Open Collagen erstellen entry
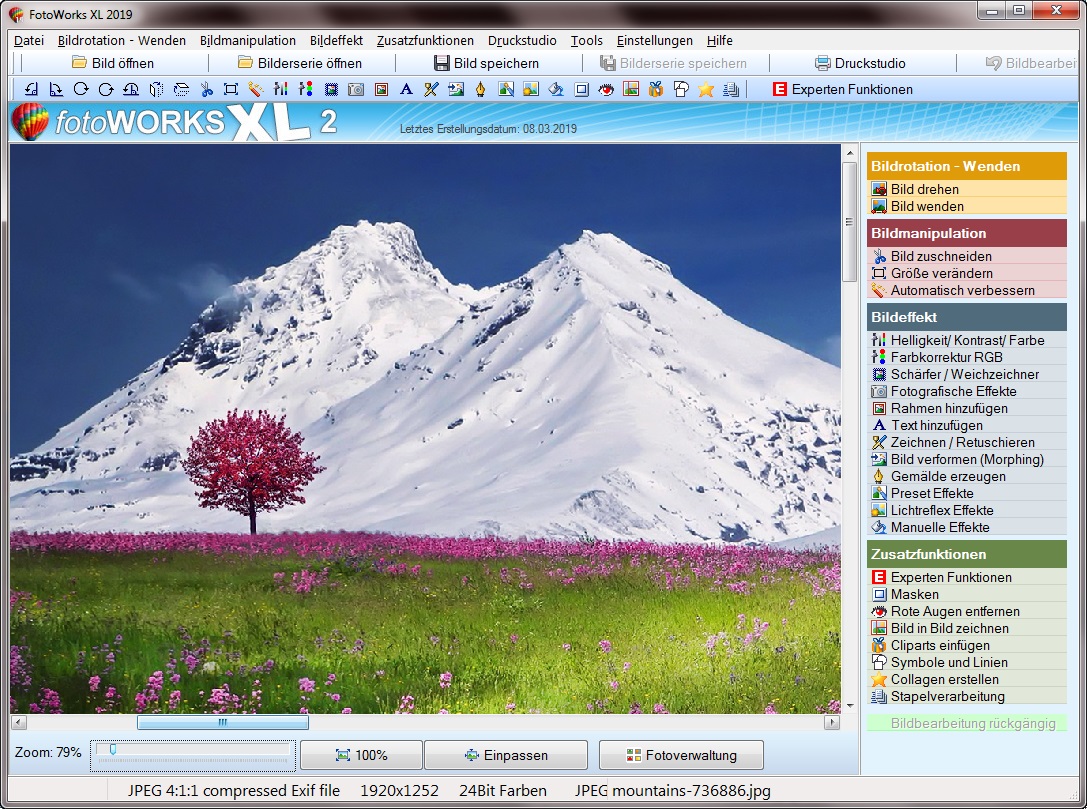Image resolution: width=1087 pixels, height=809 pixels. (967, 679)
